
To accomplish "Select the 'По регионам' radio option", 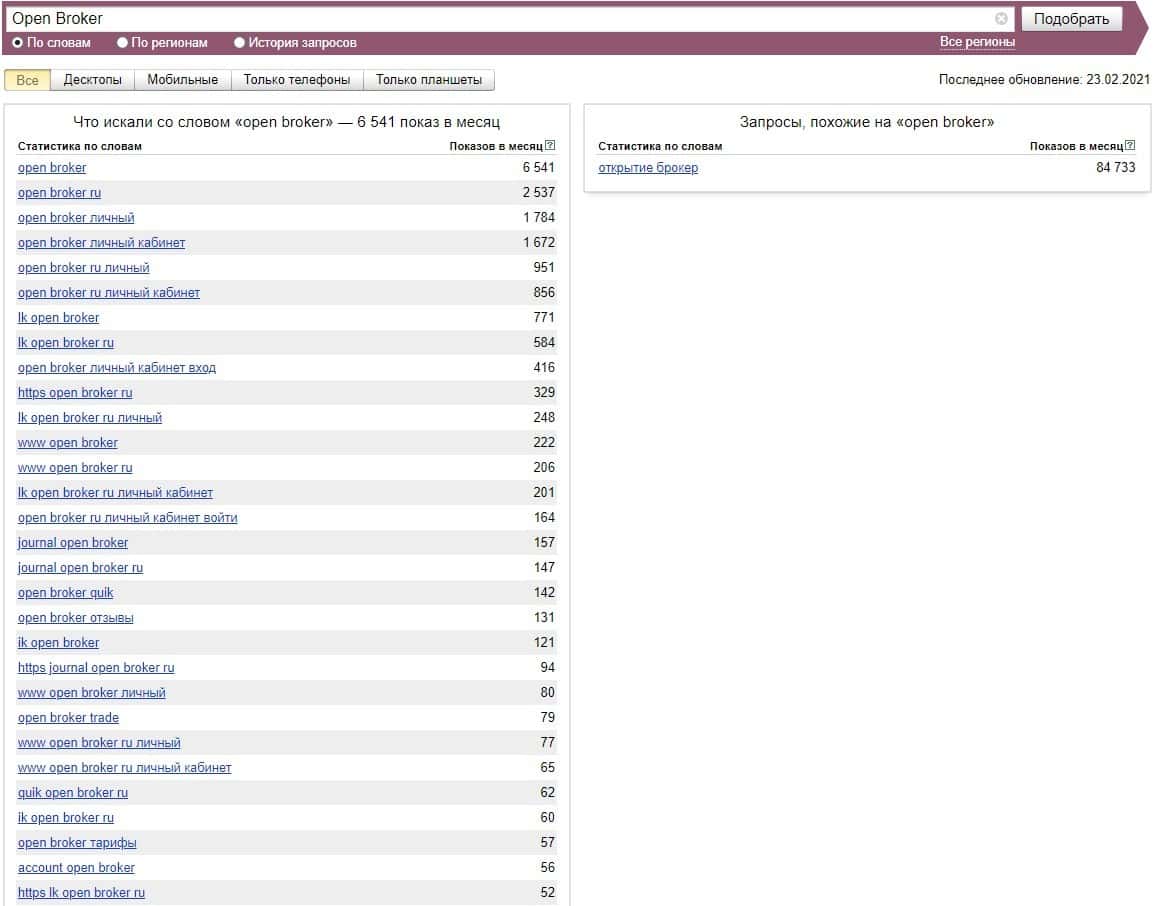I will coord(122,43).
